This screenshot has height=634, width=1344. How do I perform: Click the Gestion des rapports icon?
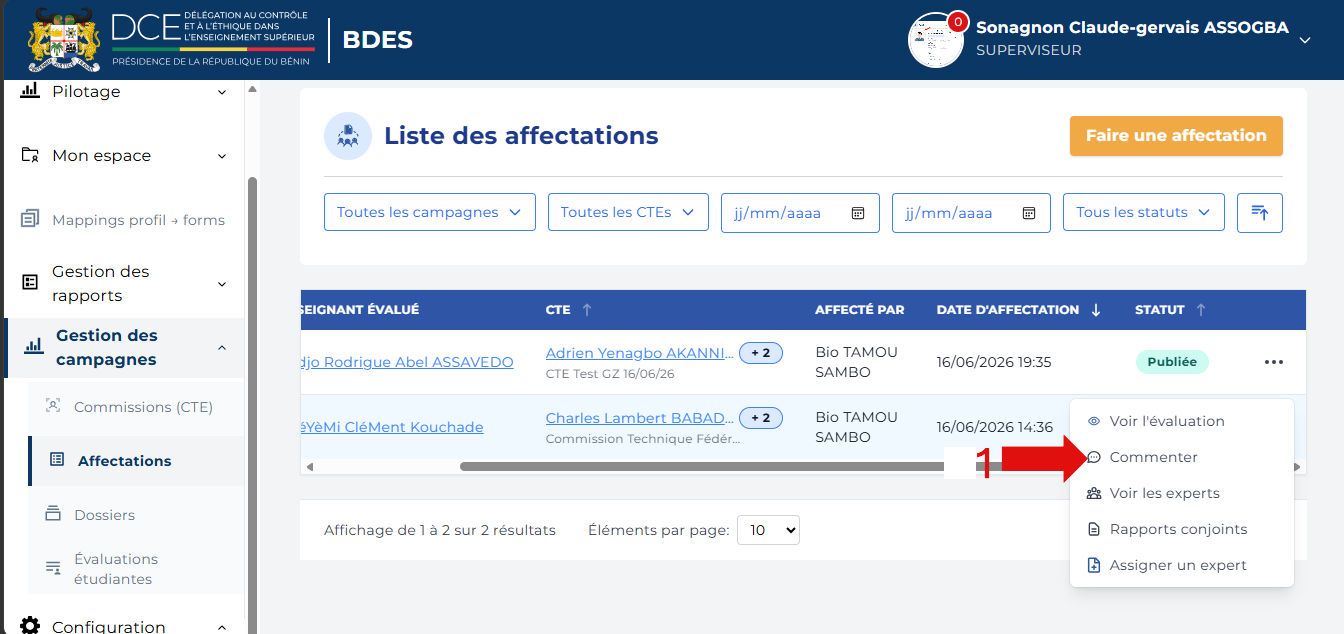[30, 283]
